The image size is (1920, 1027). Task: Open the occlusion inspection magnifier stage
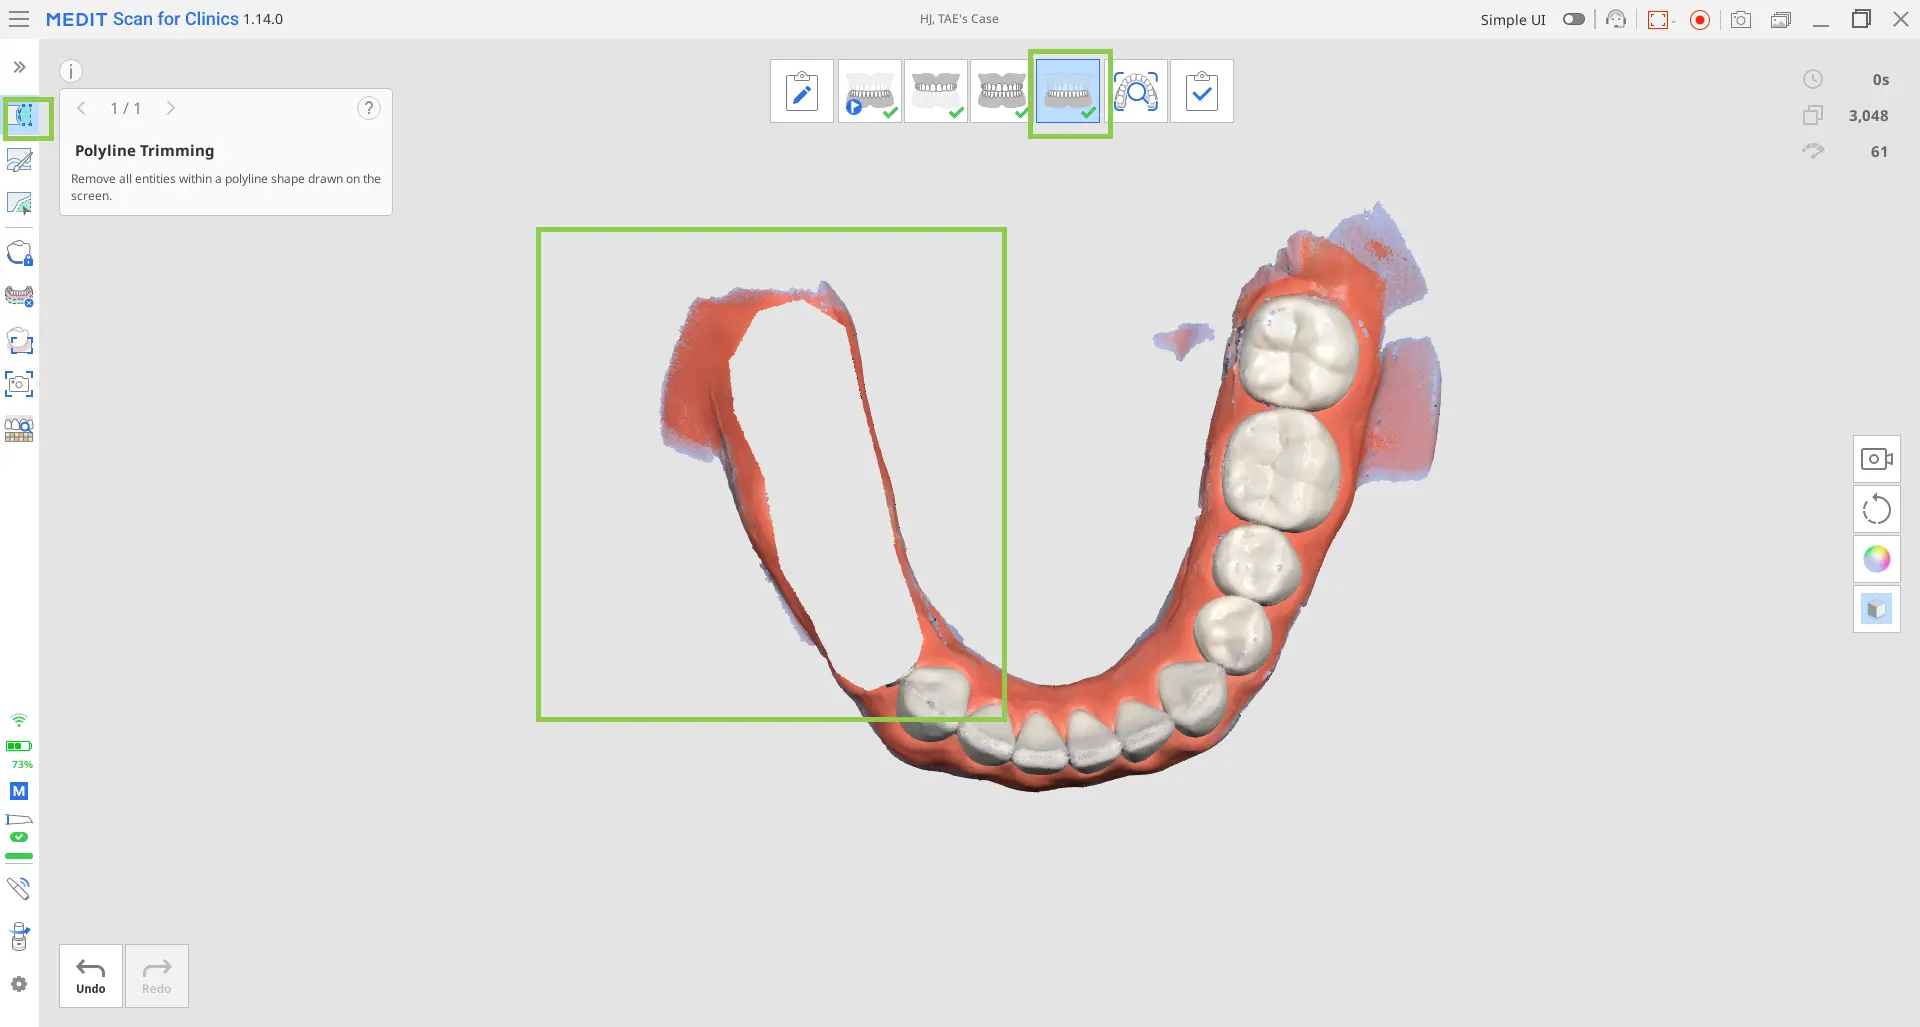1136,91
